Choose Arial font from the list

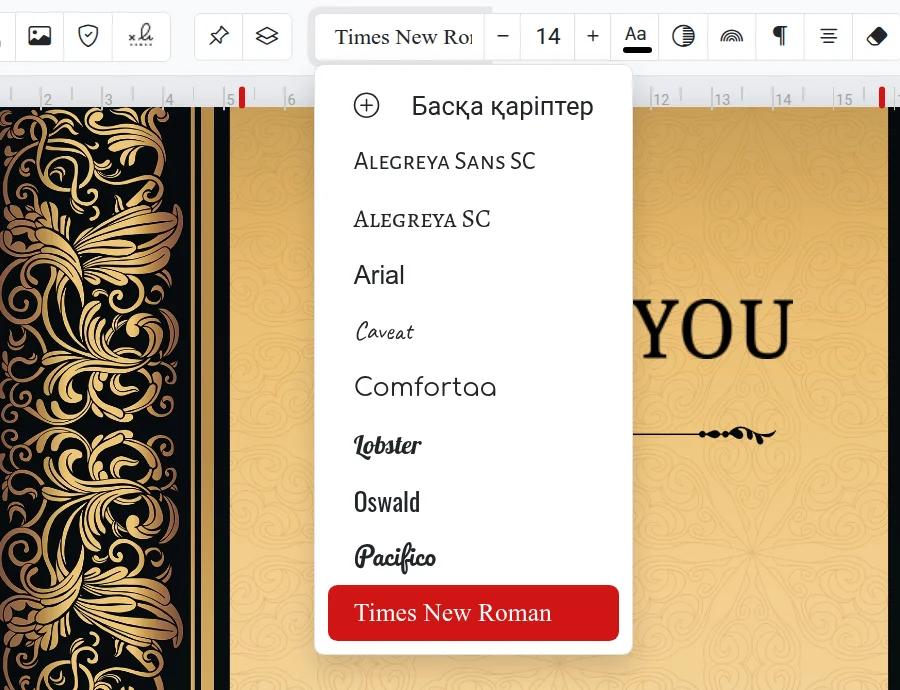[474, 275]
